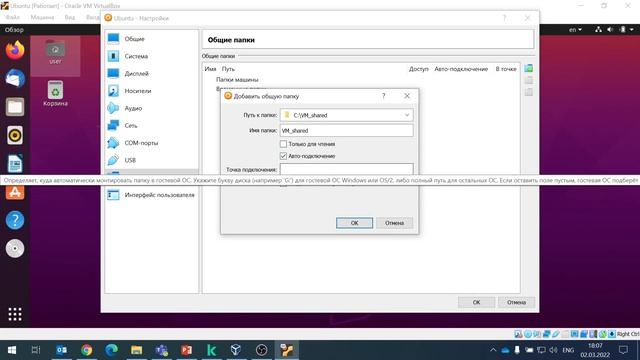Screen dimensions: 640x360
Task: Open the Файл menu in VirtualBox
Action: 13,18
